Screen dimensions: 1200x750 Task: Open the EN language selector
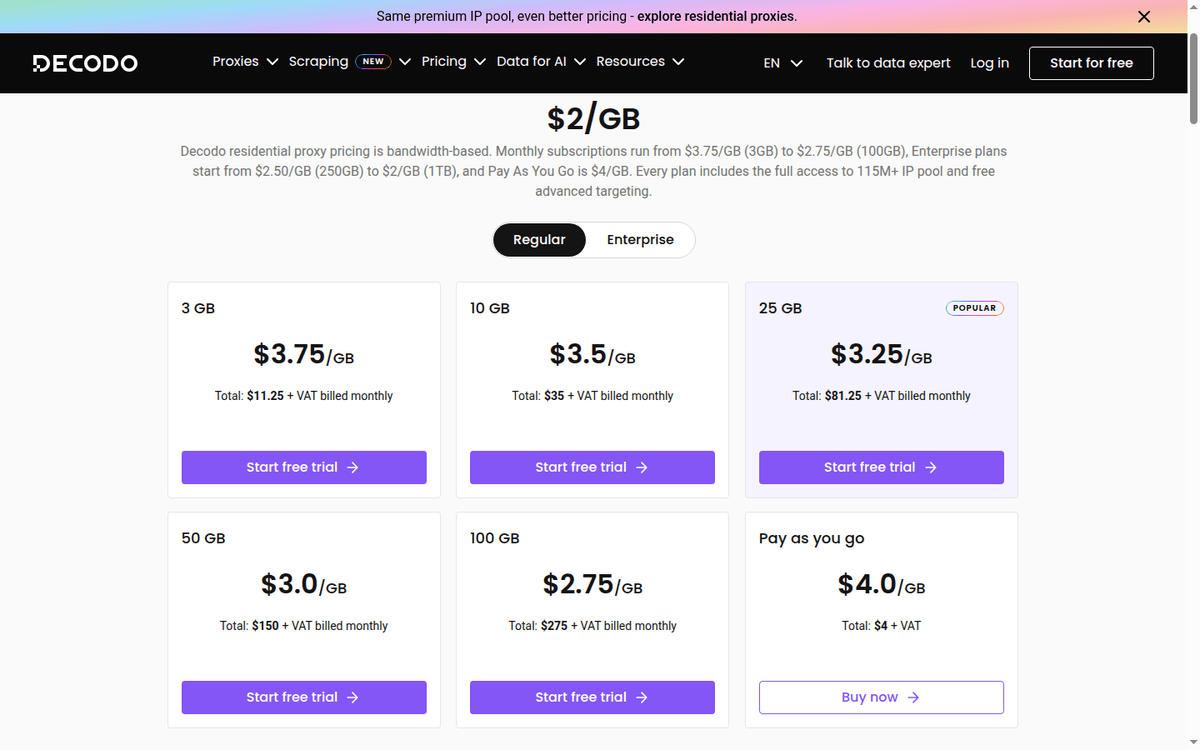tap(772, 63)
